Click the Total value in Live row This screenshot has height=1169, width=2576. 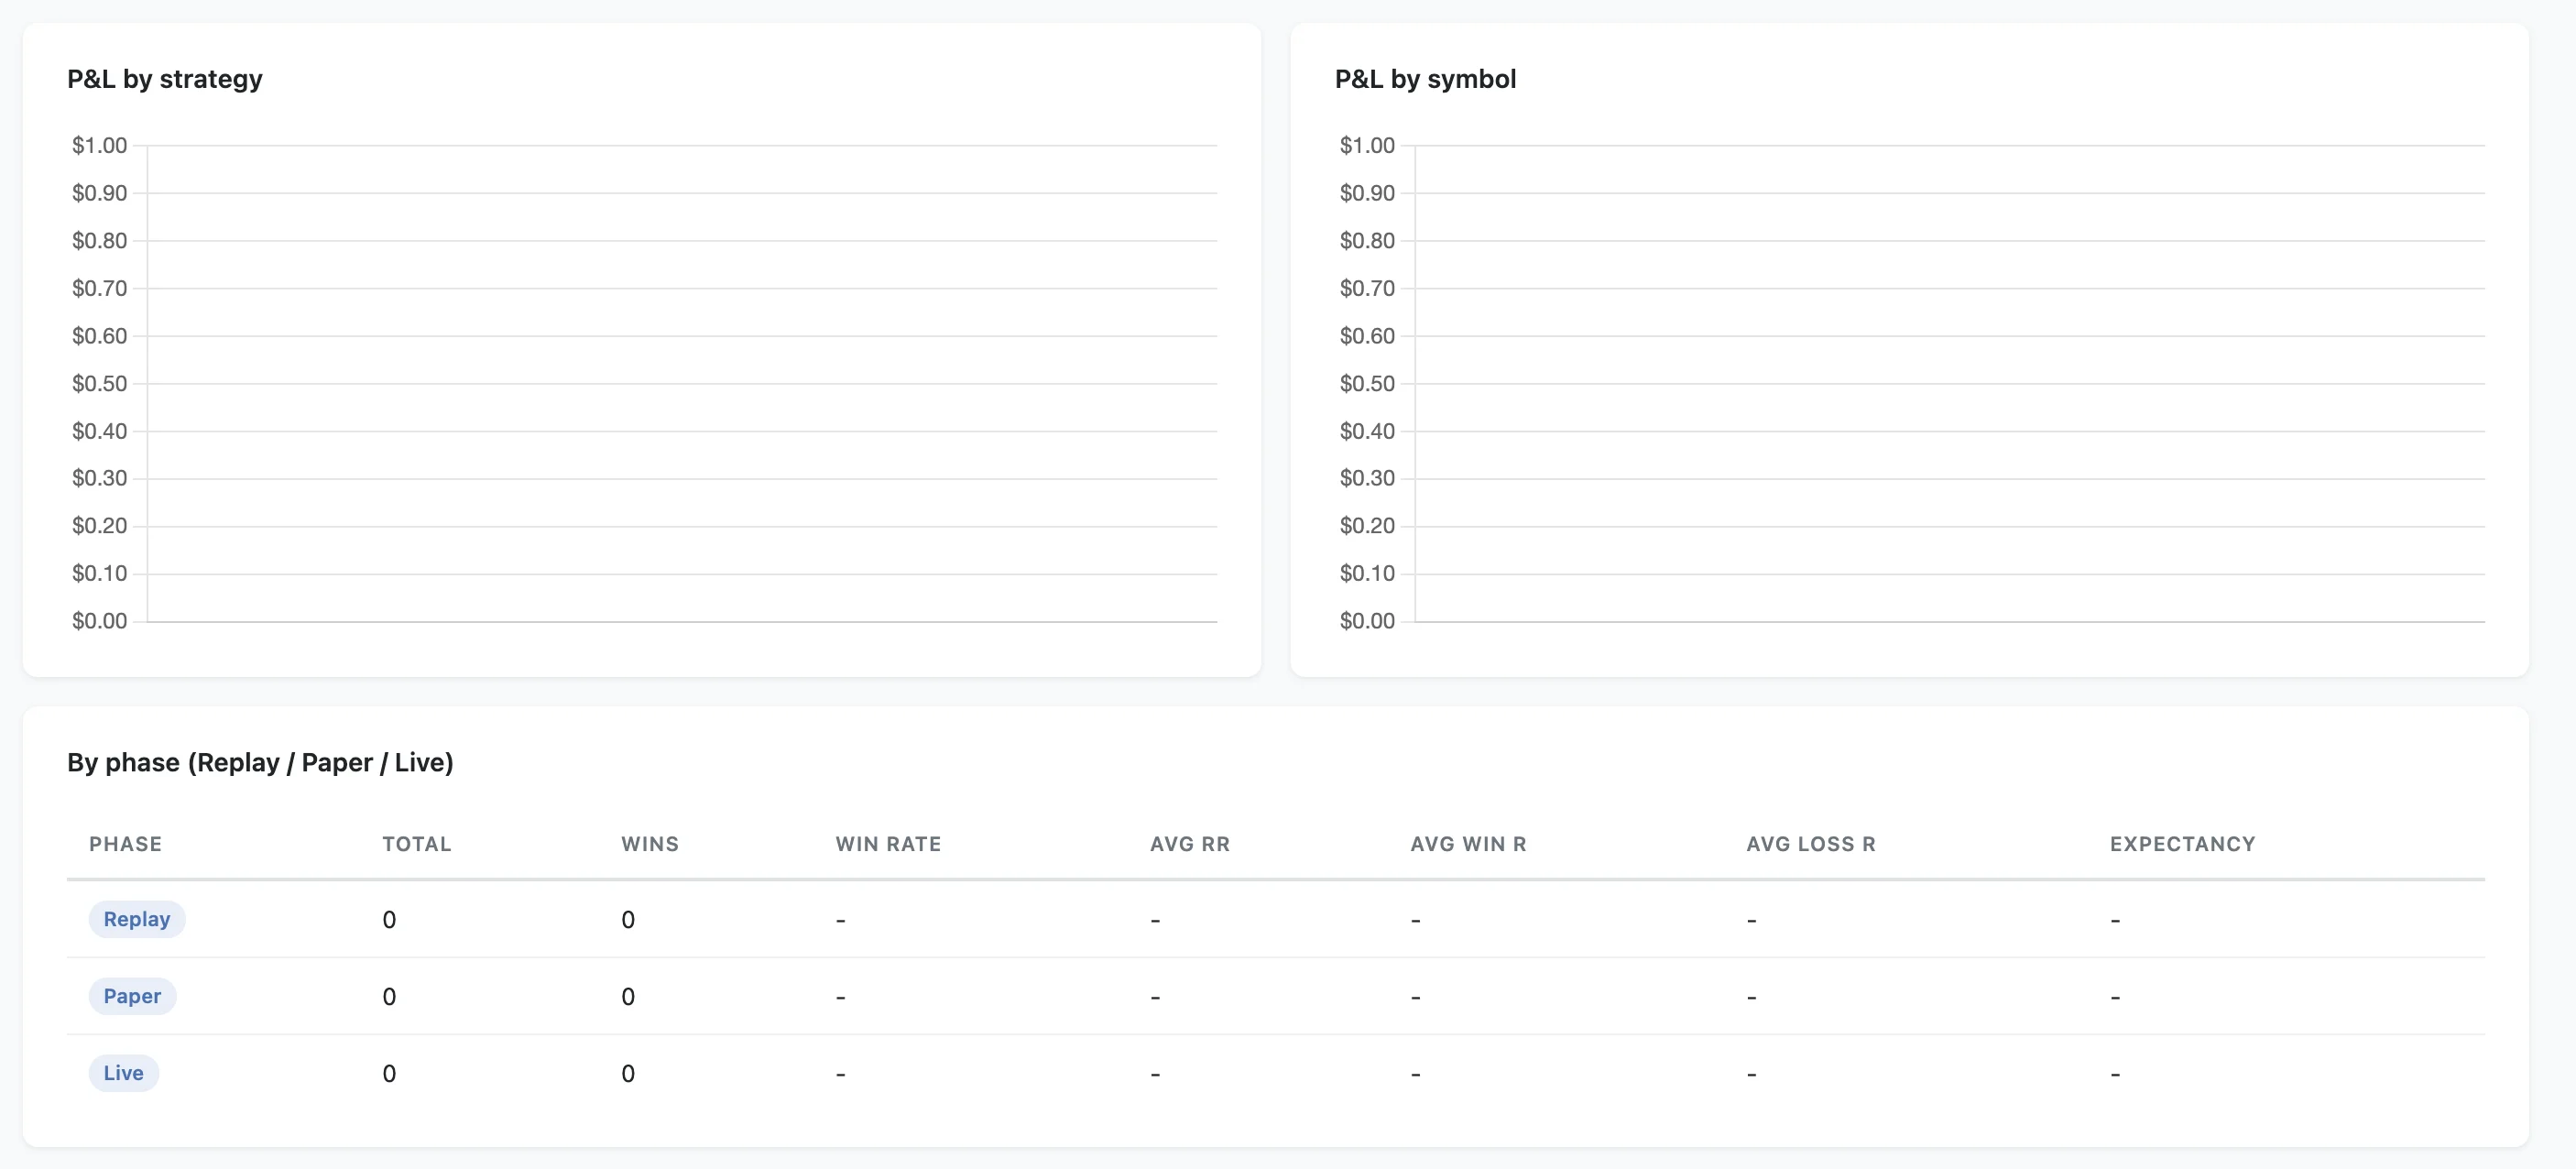(x=389, y=1074)
